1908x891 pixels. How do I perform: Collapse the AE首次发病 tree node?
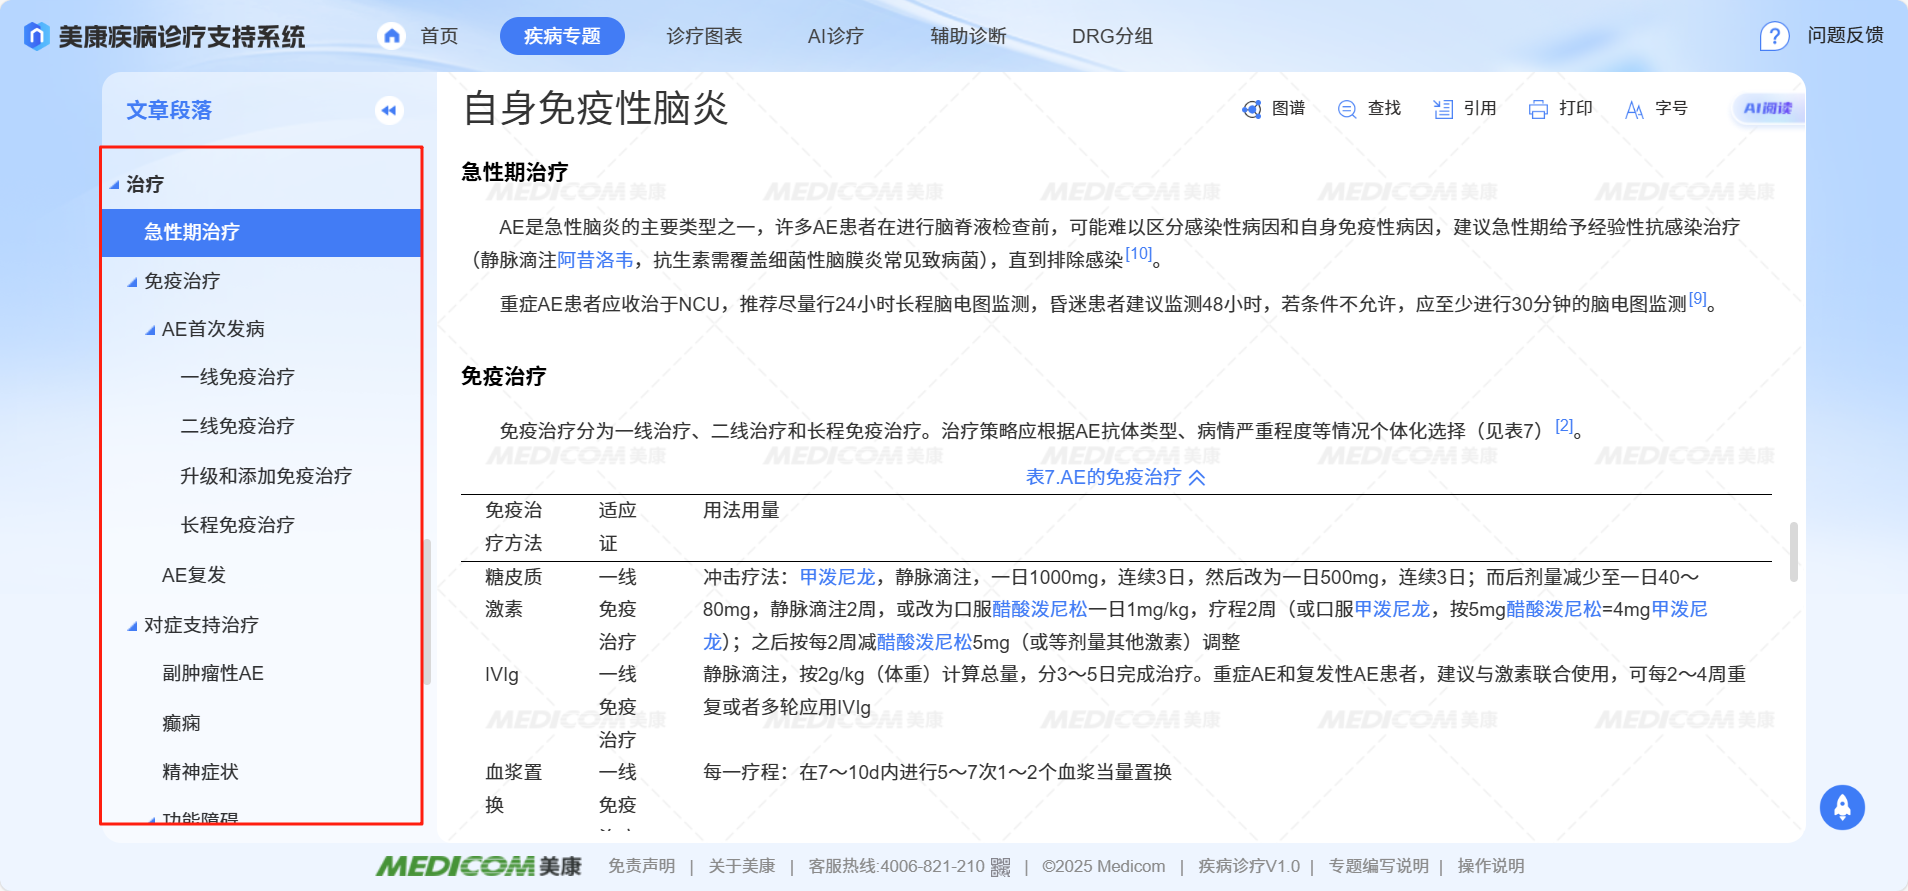coord(150,330)
